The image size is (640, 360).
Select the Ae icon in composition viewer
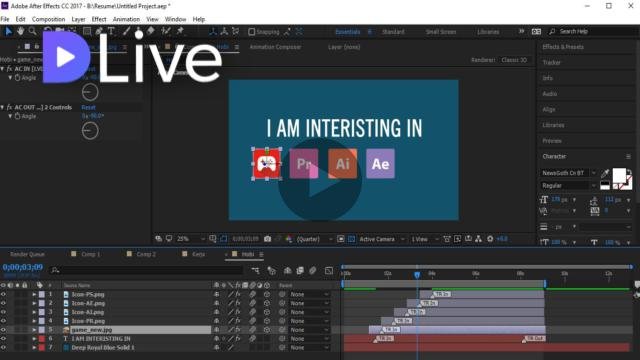380,164
